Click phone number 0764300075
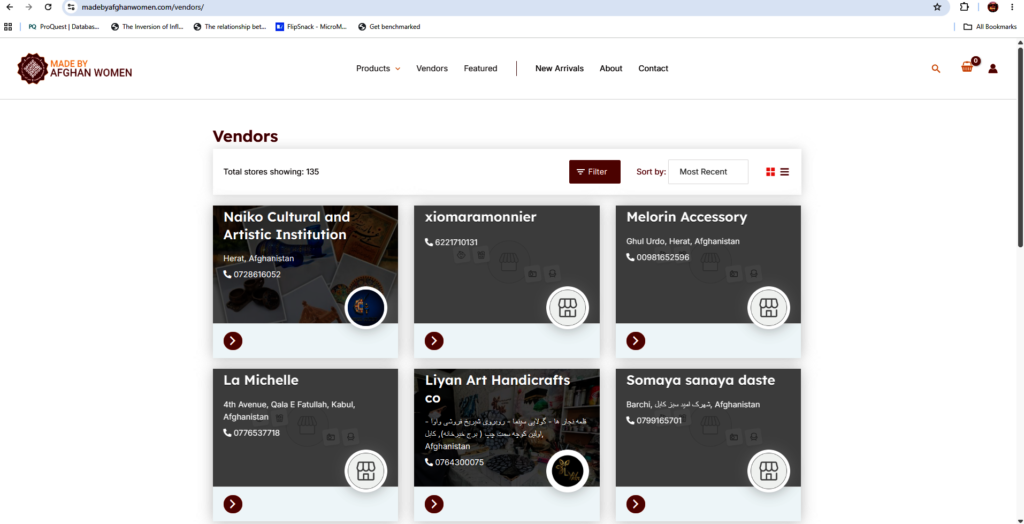This screenshot has height=524, width=1024. [459, 463]
